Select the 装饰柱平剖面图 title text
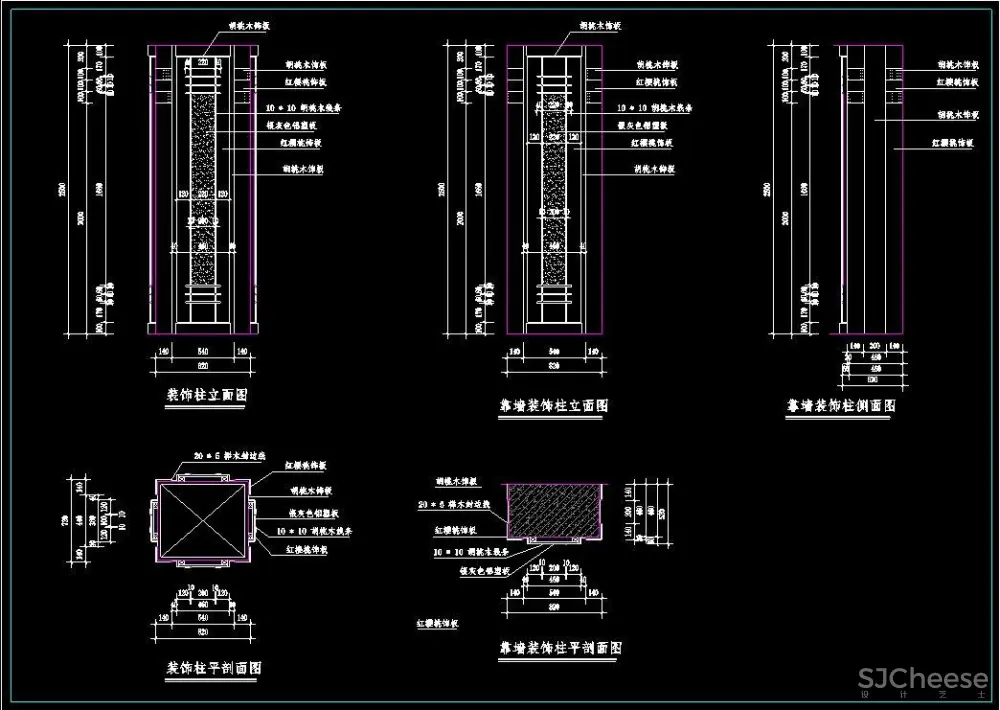Viewport: 1000px width, 710px height. pyautogui.click(x=213, y=667)
